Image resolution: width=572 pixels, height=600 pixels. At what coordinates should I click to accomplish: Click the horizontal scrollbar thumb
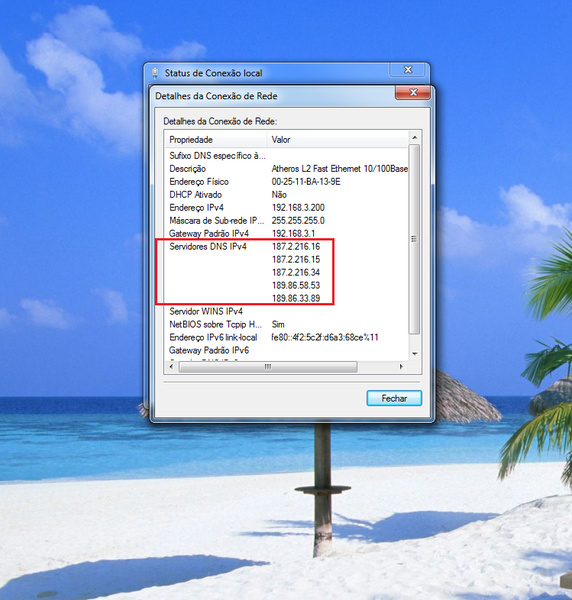point(268,367)
